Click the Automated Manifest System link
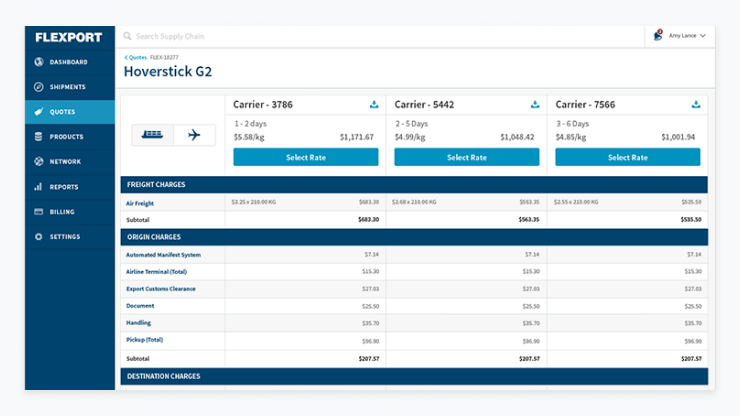The width and height of the screenshot is (740, 416). (163, 255)
